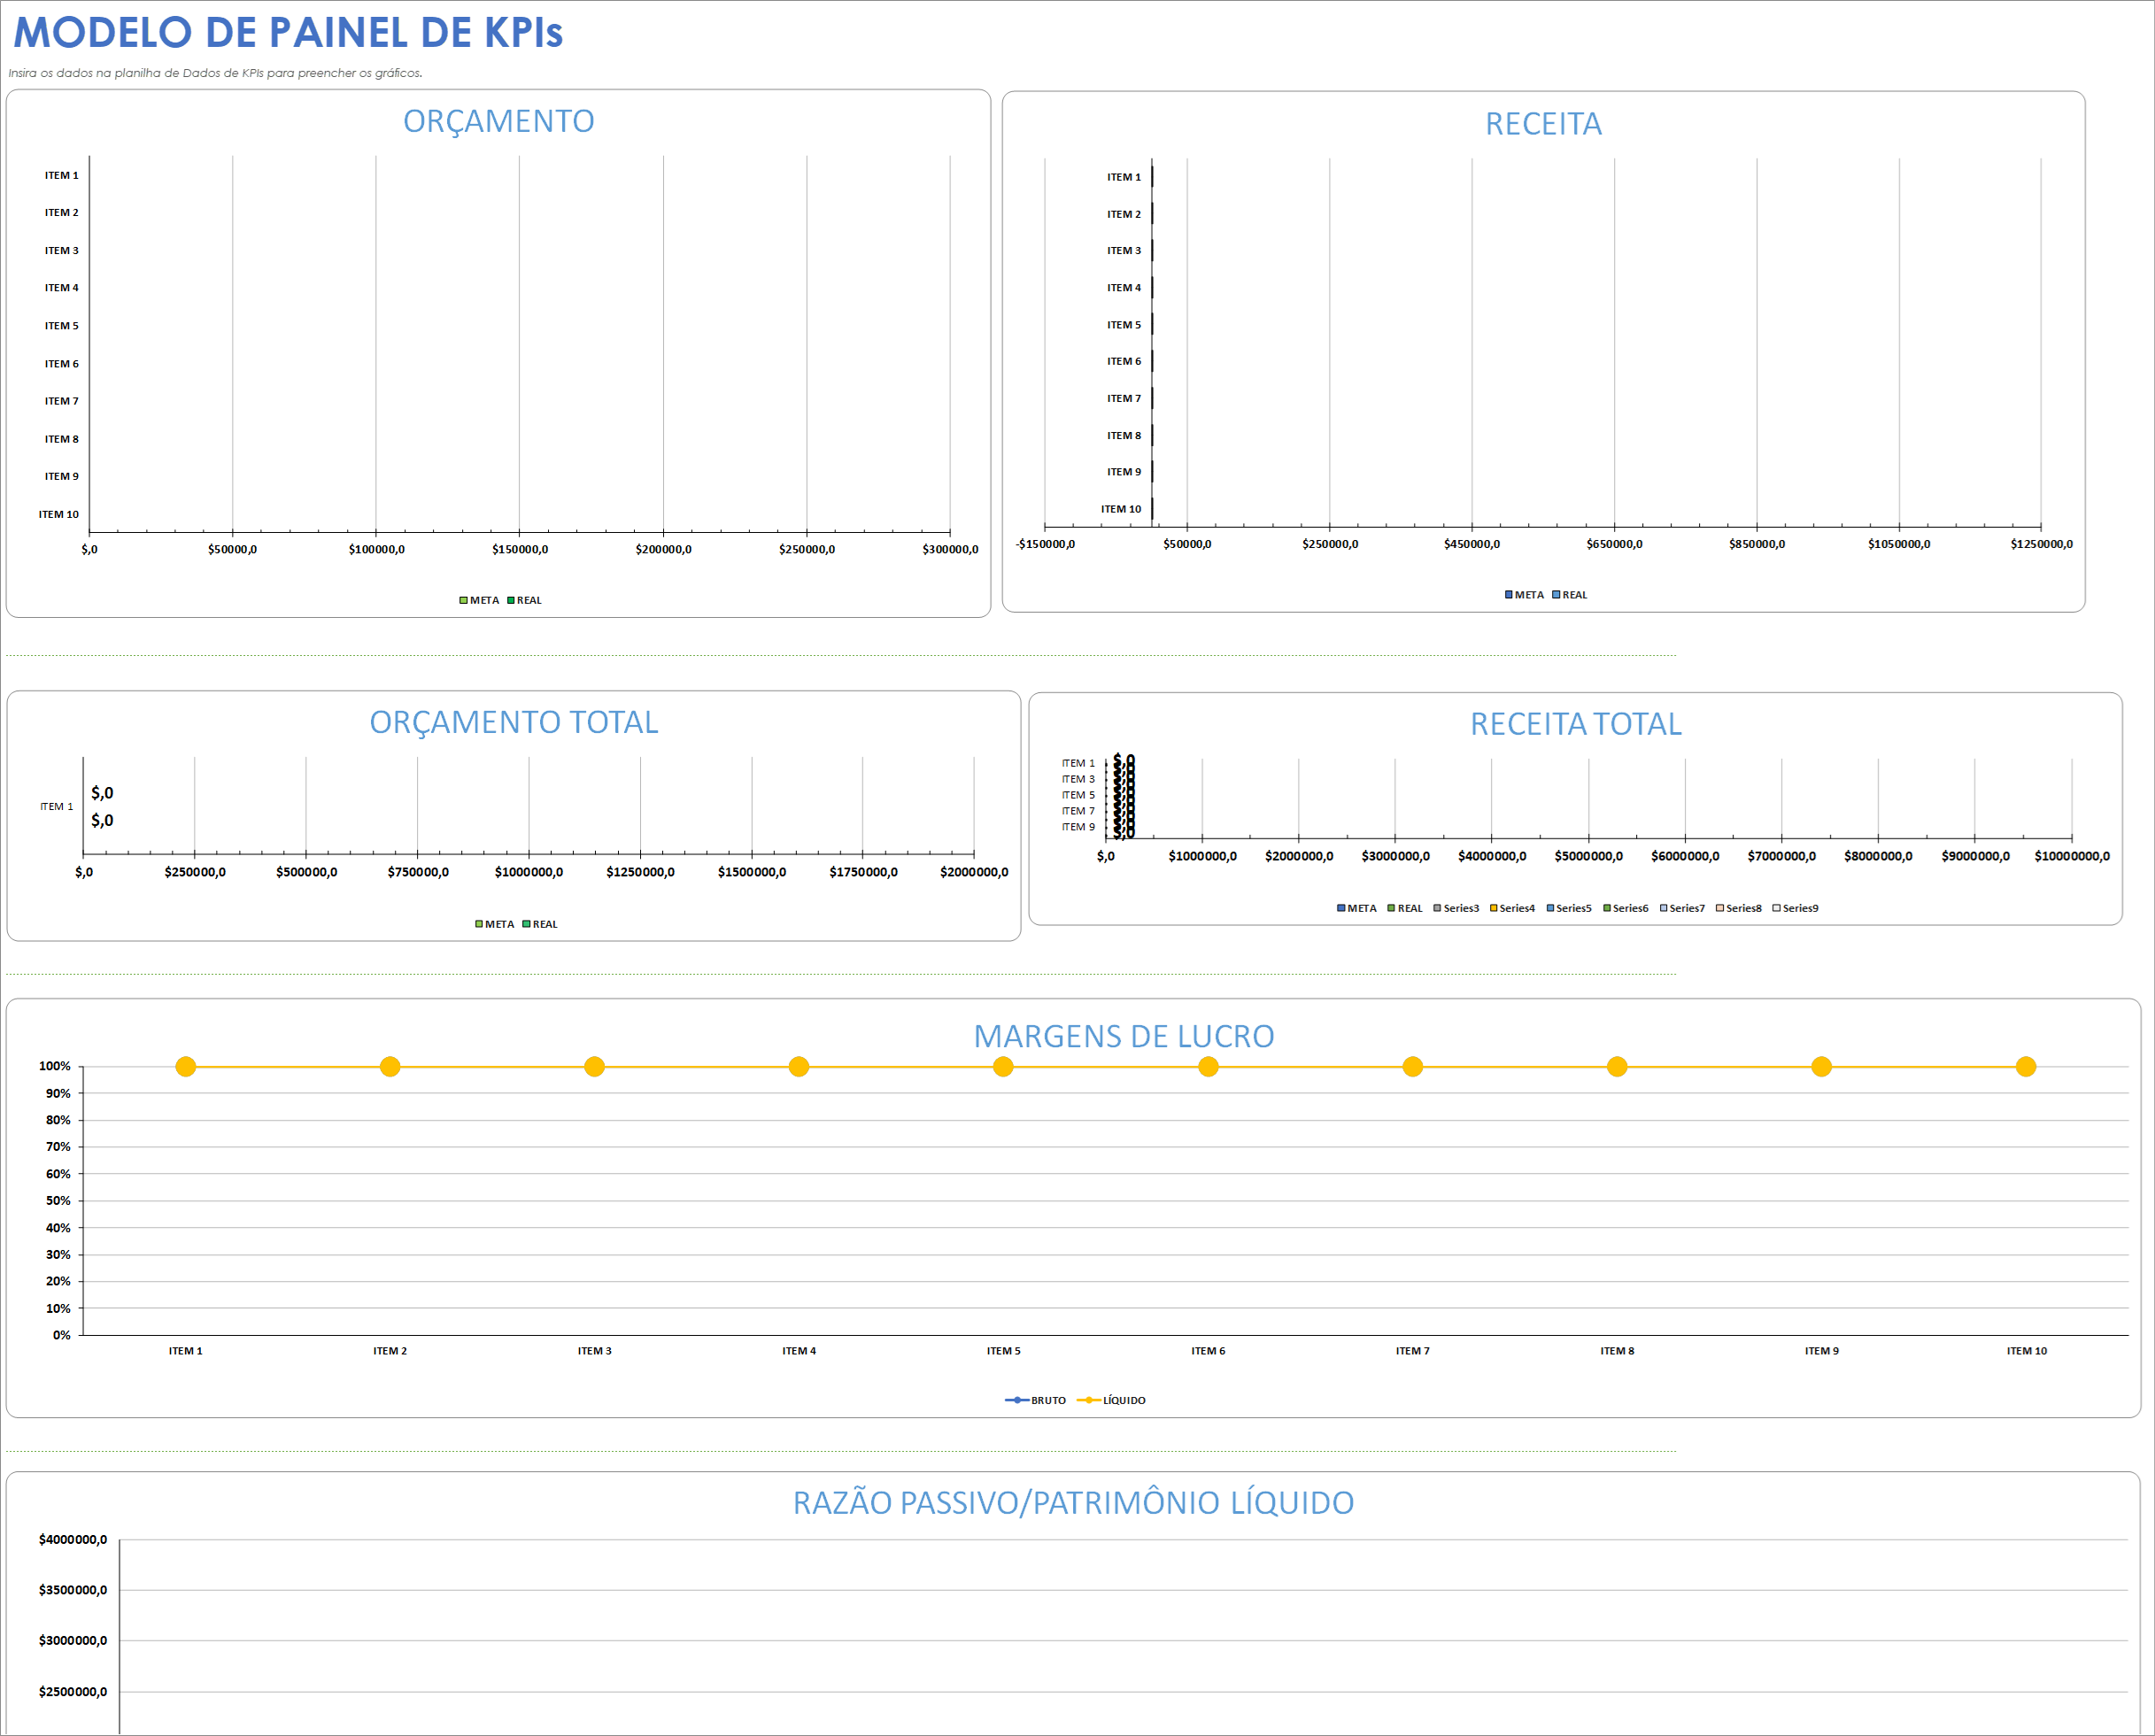Click $3500000,0 axis value in RAZÃO chart
Image resolution: width=2155 pixels, height=1736 pixels.
pyautogui.click(x=73, y=1590)
